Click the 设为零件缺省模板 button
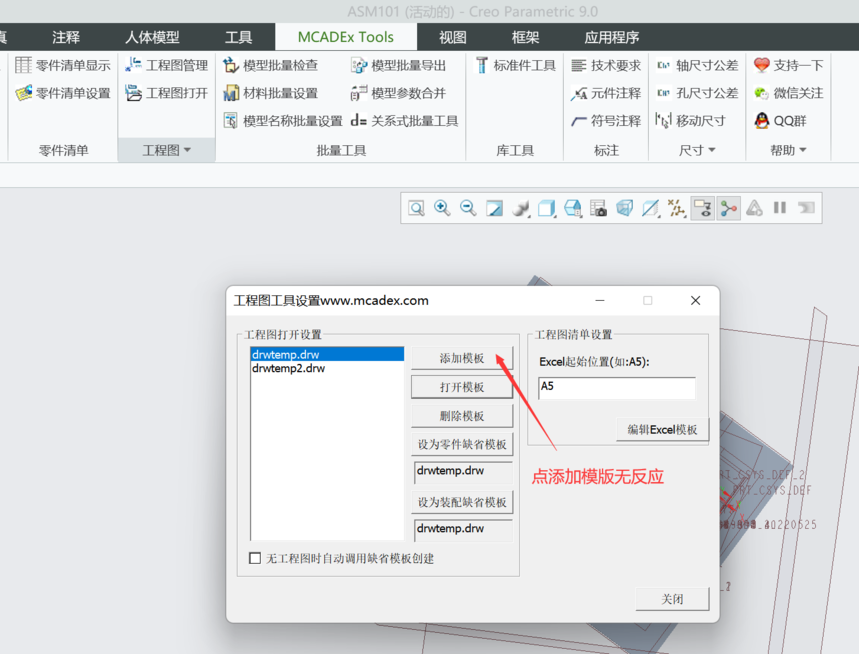 tap(462, 444)
